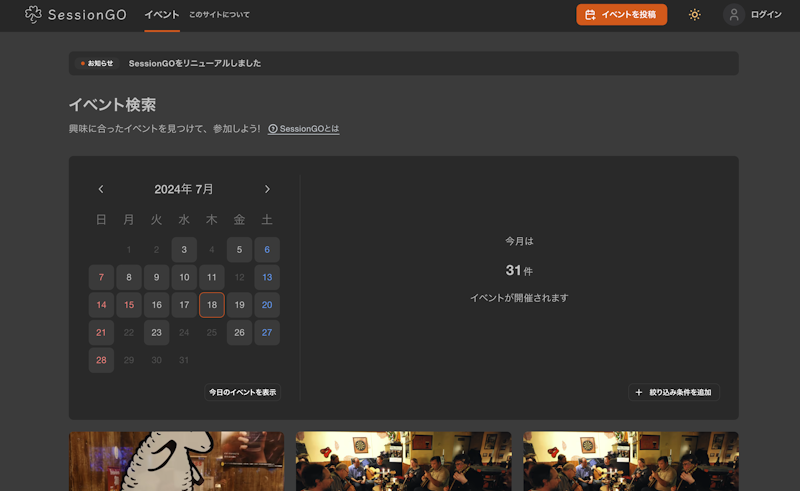This screenshot has height=491, width=800.
Task: Click the イベント検索 heading
Action: (112, 105)
